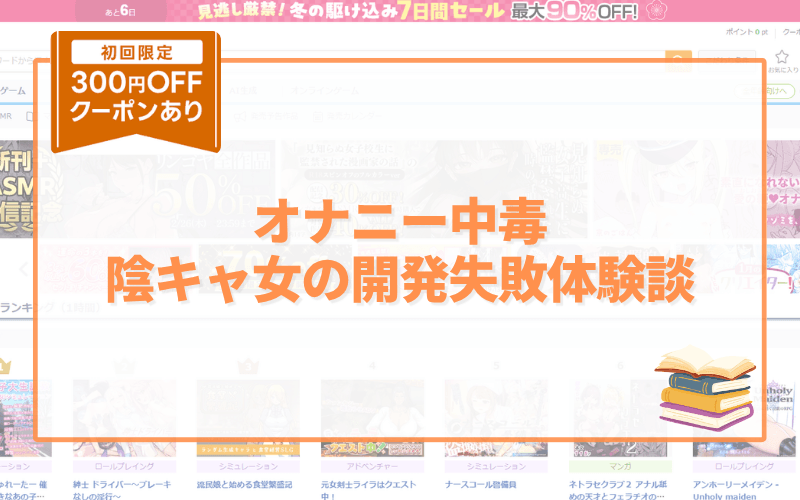Click アドベンチャー tag under 元女剣士ライラ thumbnail
This screenshot has height=500, width=800.
(372, 466)
